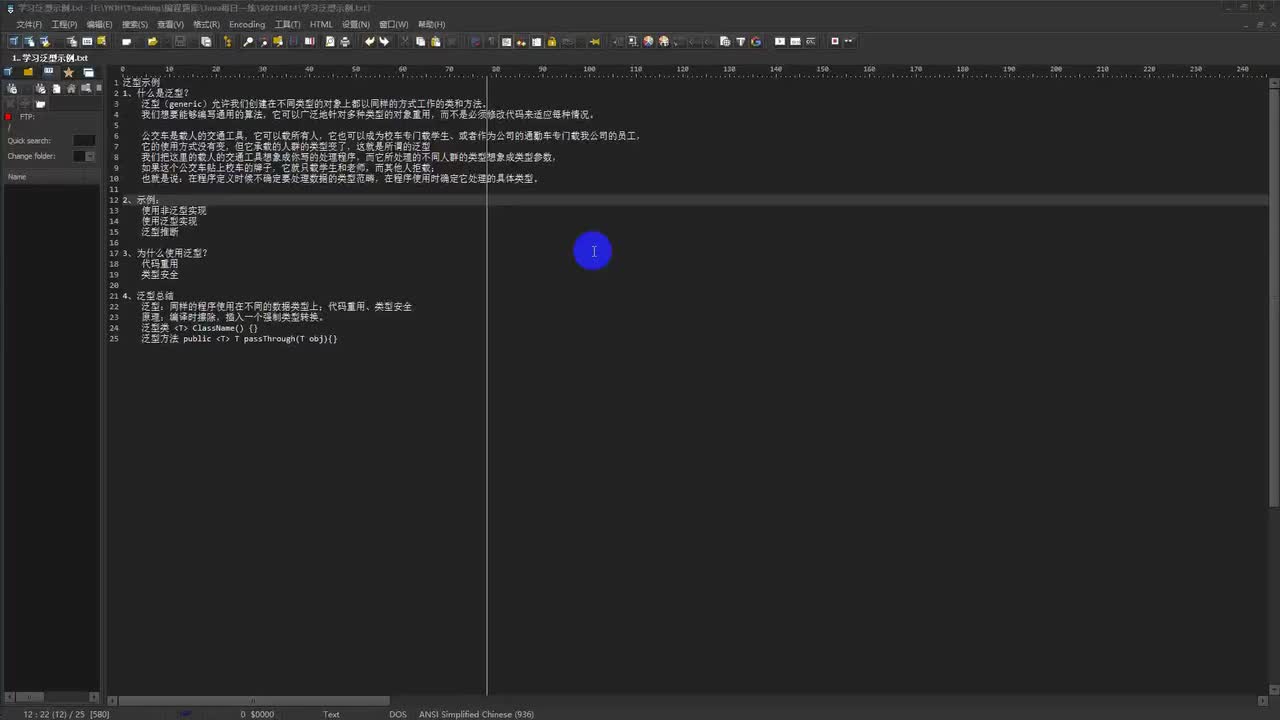Open the 帮助(H) menu

[x=432, y=24]
